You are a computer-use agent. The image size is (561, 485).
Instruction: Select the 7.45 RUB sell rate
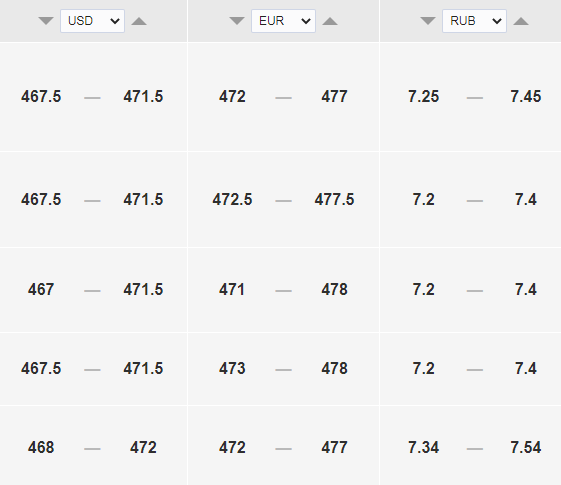526,97
